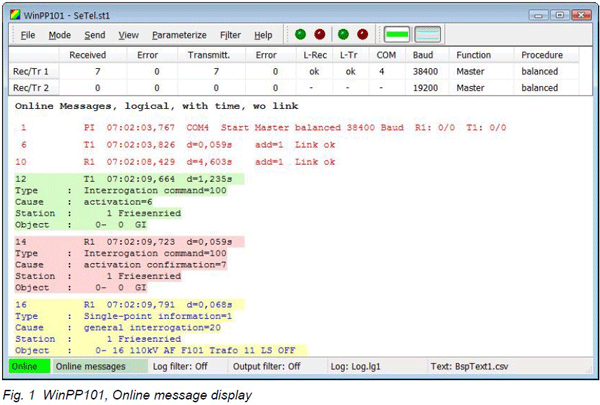600x405 pixels.
Task: Open the File menu
Action: 28,35
